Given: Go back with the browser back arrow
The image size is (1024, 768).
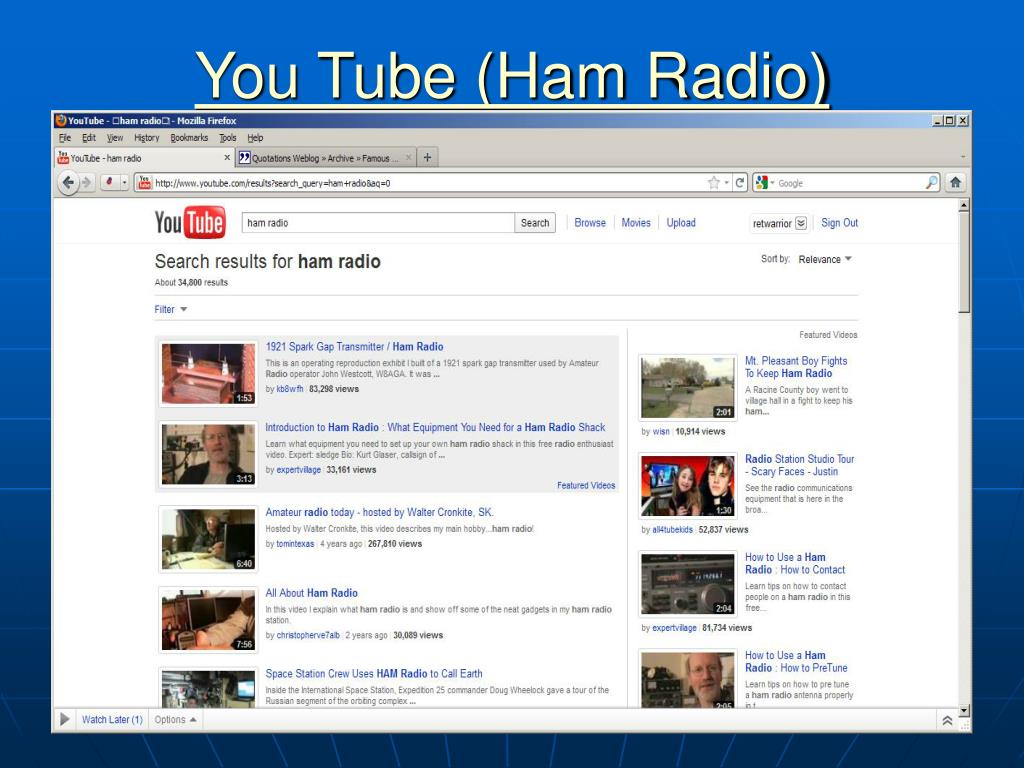Looking at the screenshot, I should coord(68,183).
